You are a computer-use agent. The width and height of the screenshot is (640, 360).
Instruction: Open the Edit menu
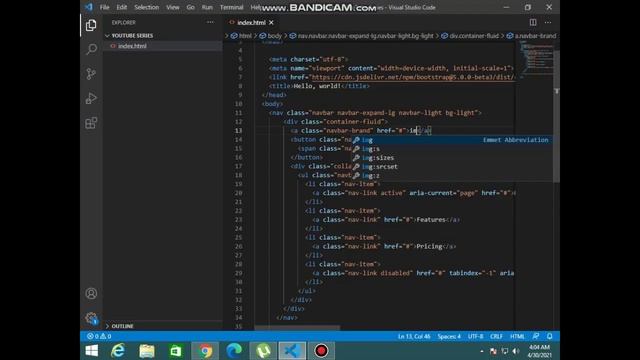(x=122, y=7)
